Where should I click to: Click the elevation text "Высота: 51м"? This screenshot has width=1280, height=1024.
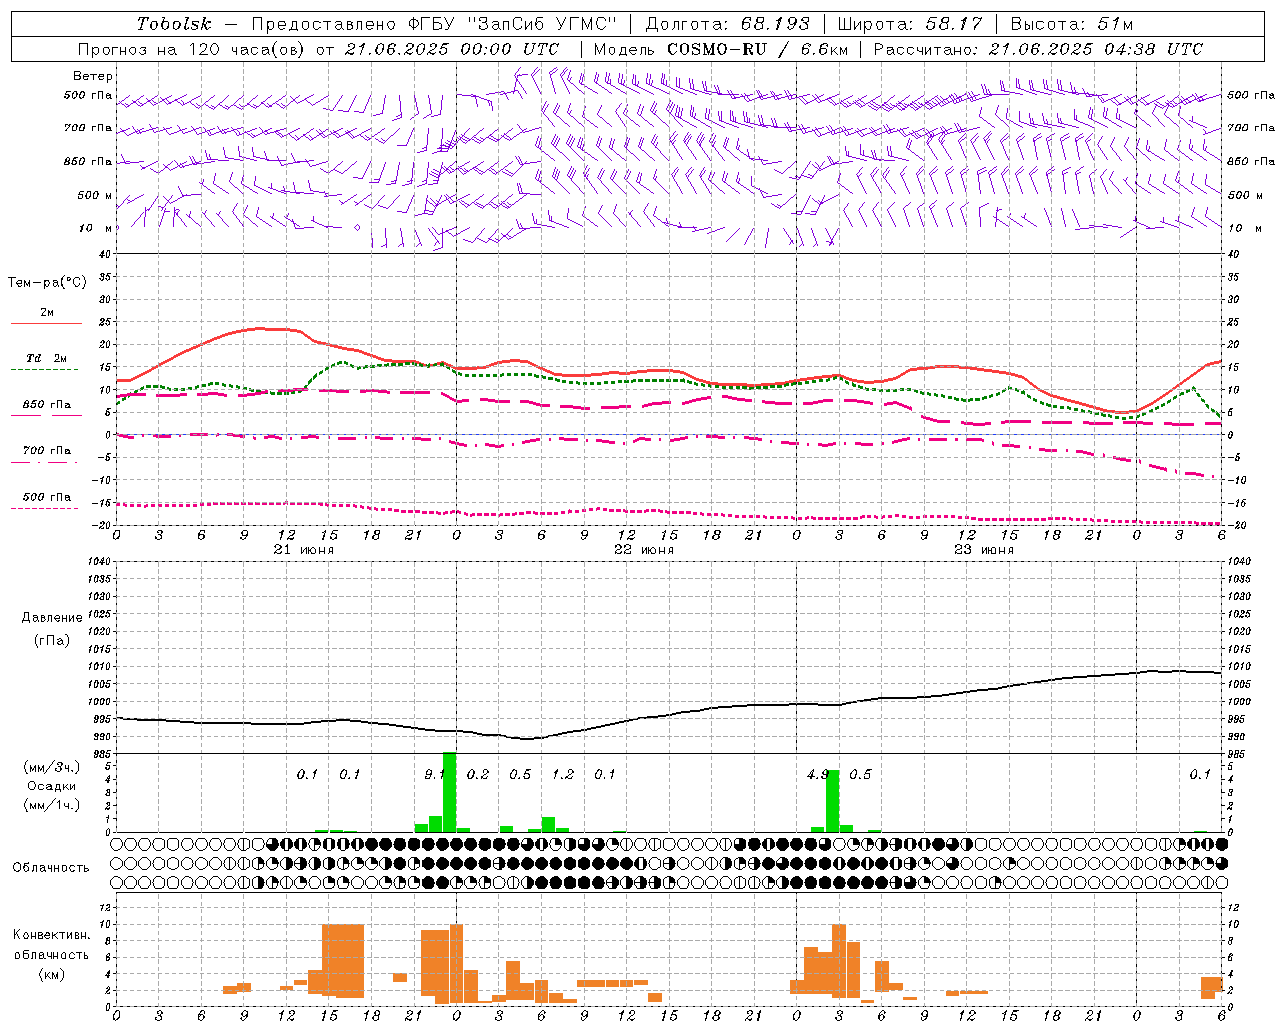[1072, 24]
